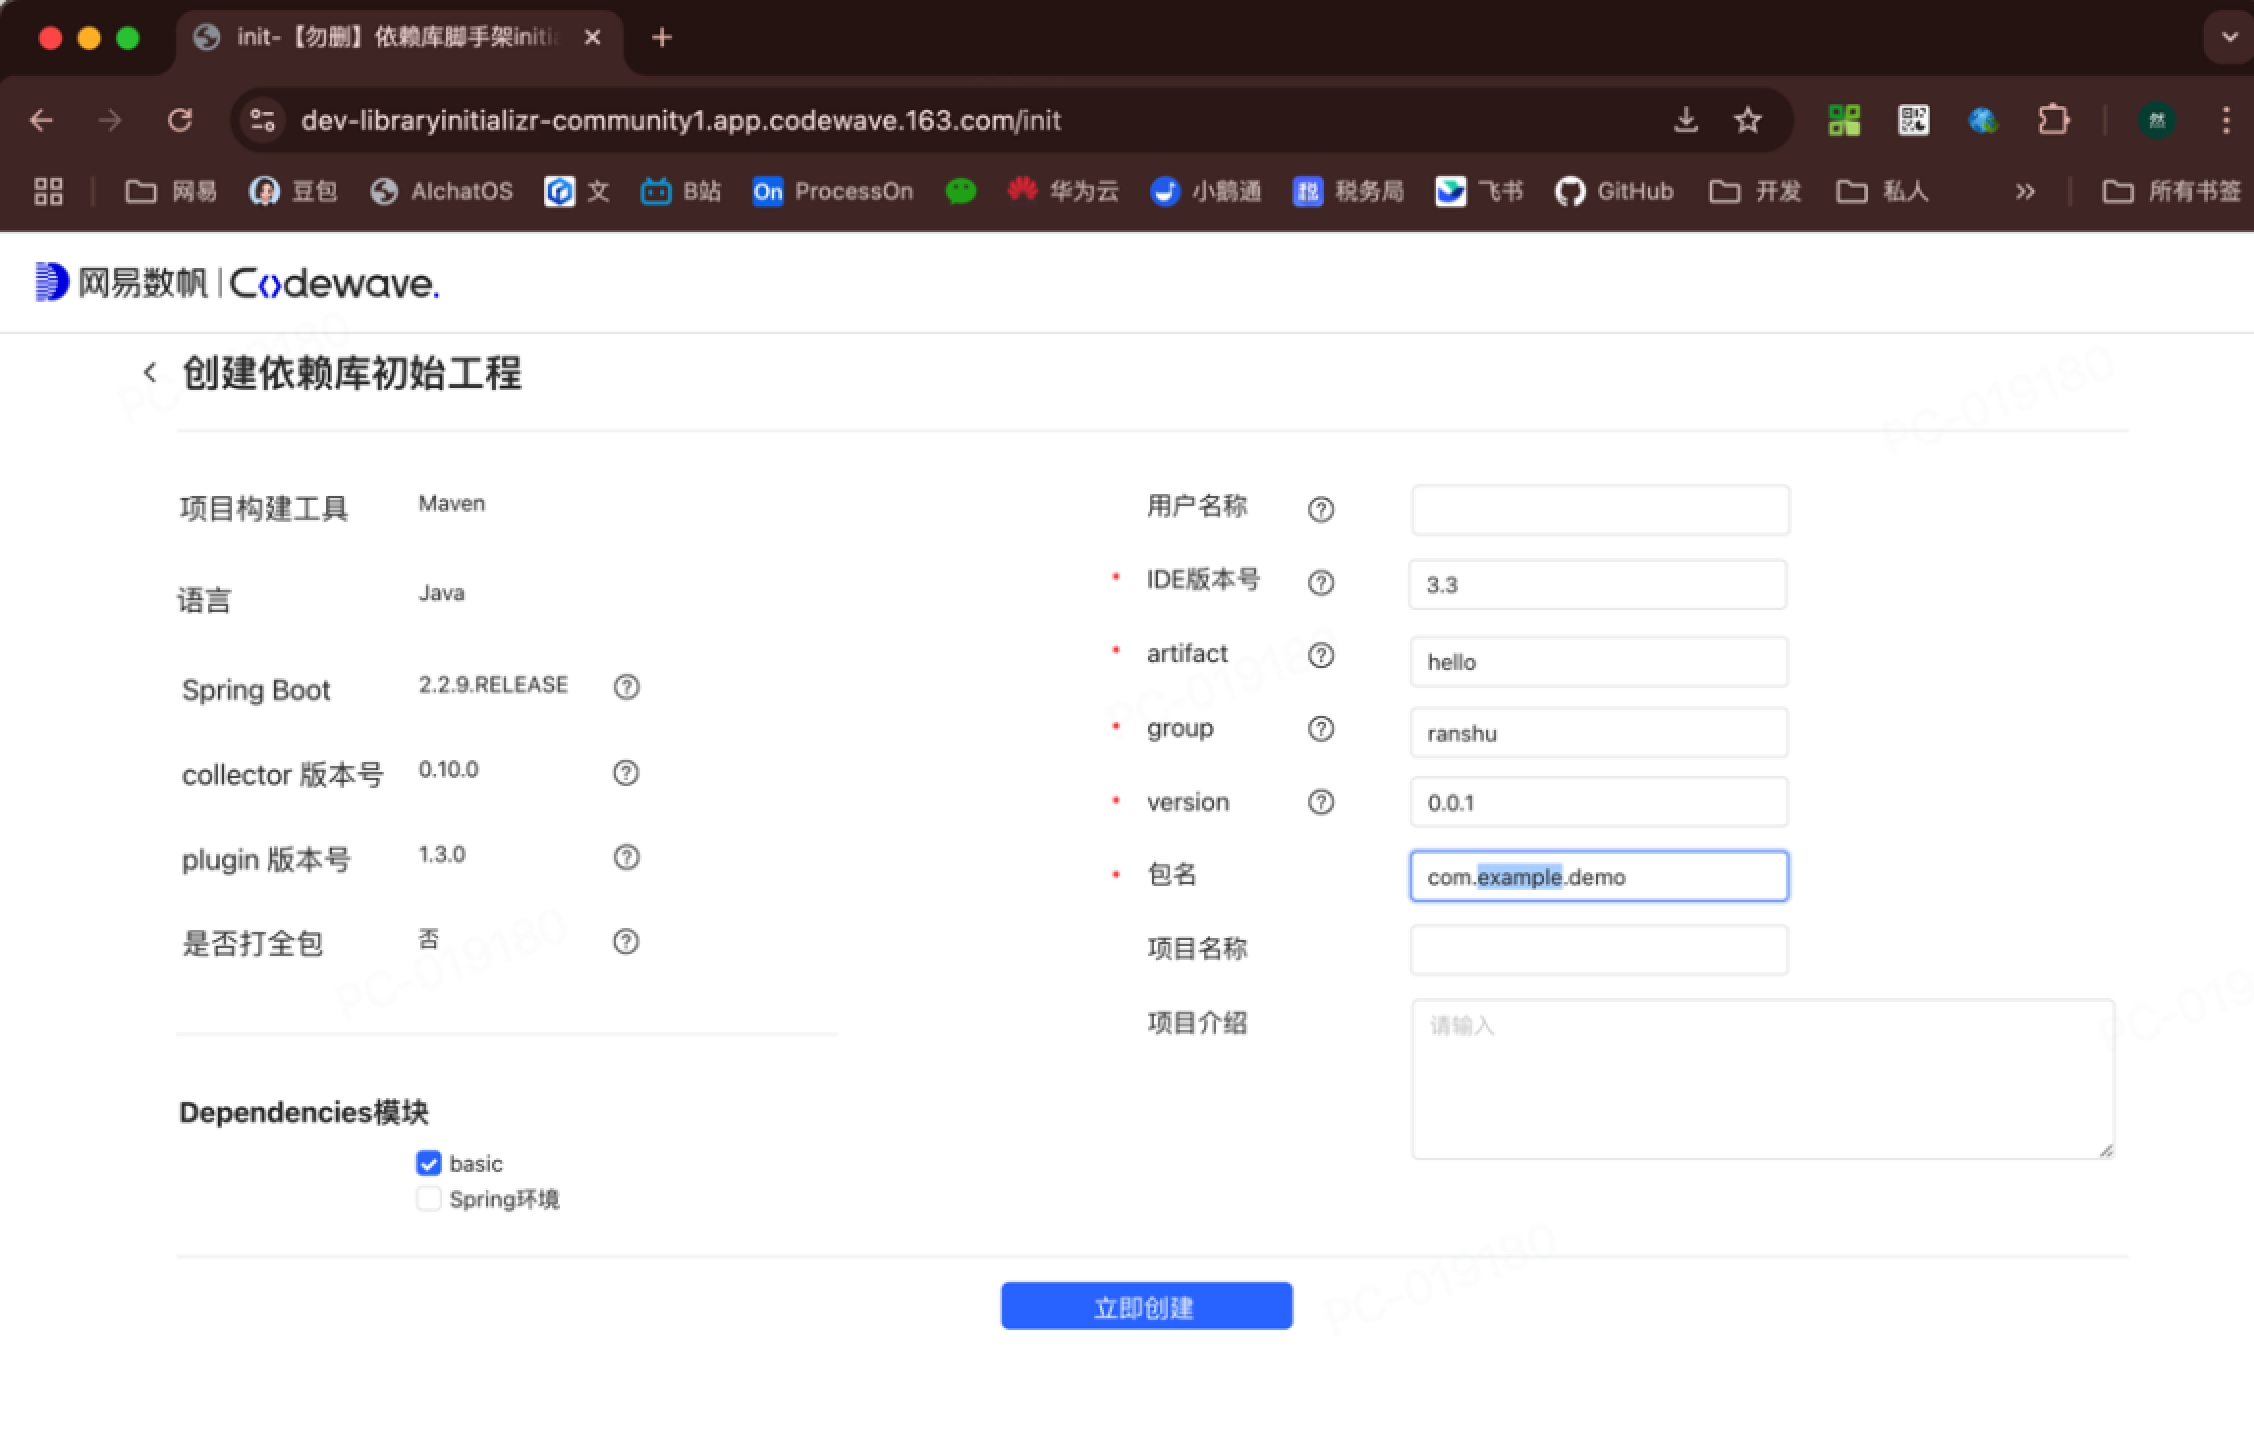Click help icon next to 是否打全包
Image resolution: width=2254 pixels, height=1440 pixels.
(x=626, y=941)
